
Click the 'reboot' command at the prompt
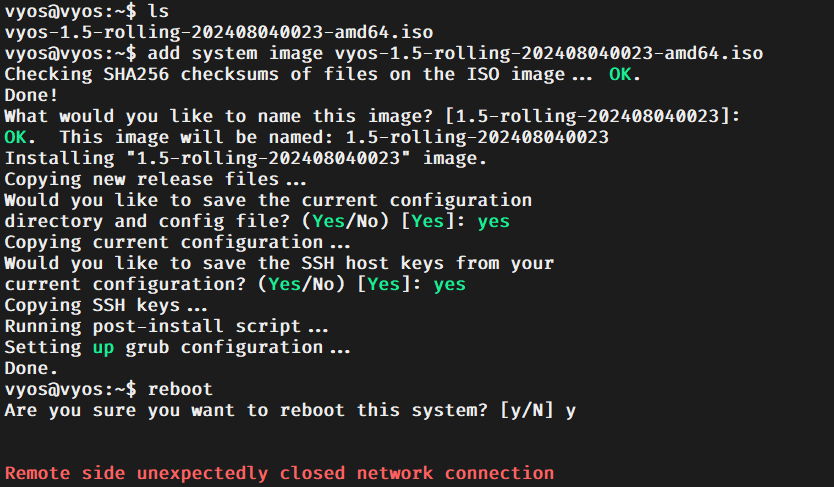point(180,389)
